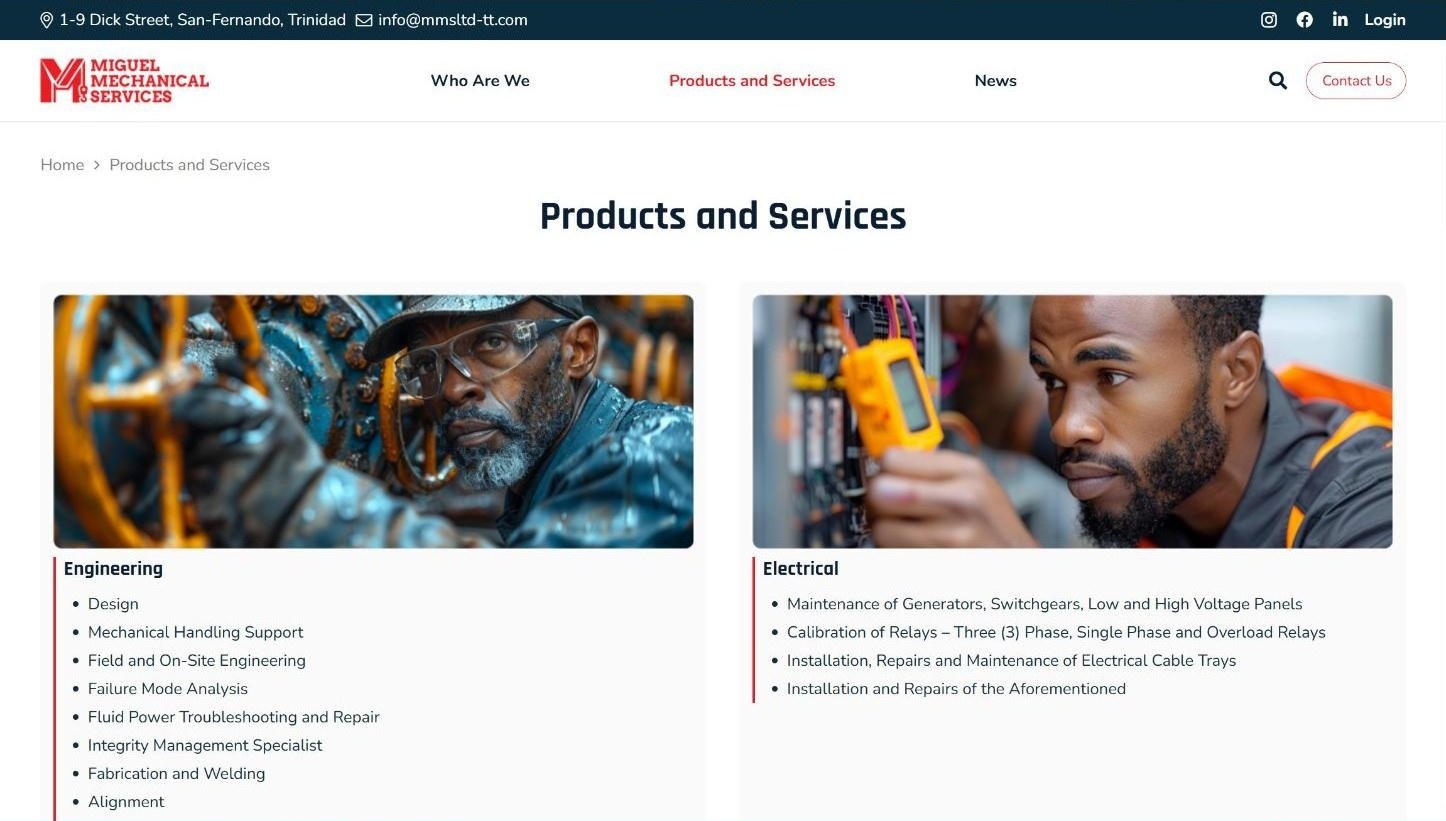
Task: Click the Miguel Mechanical Services logo
Action: tap(125, 81)
